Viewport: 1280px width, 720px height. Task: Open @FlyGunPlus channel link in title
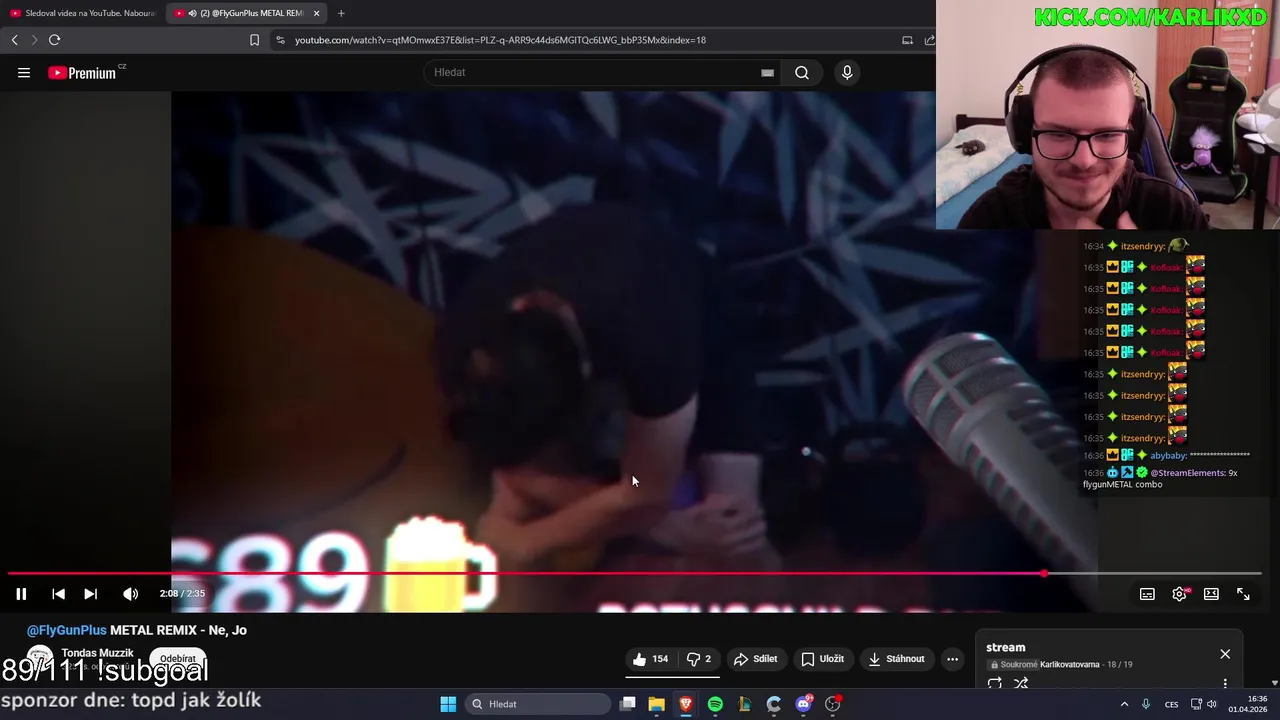pyautogui.click(x=66, y=630)
